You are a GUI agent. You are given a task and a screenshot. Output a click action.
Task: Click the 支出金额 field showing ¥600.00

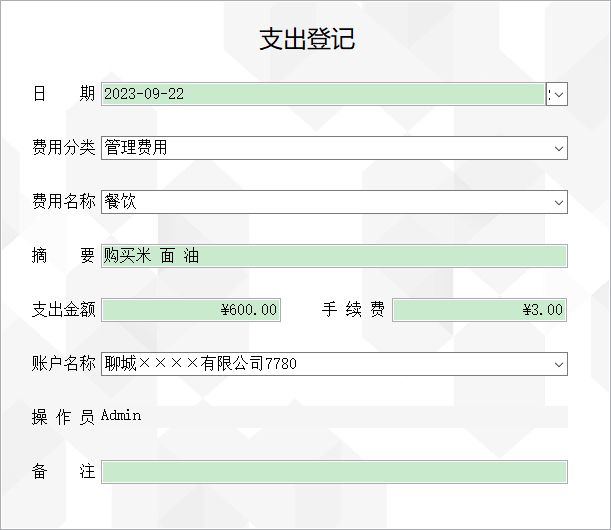(191, 310)
